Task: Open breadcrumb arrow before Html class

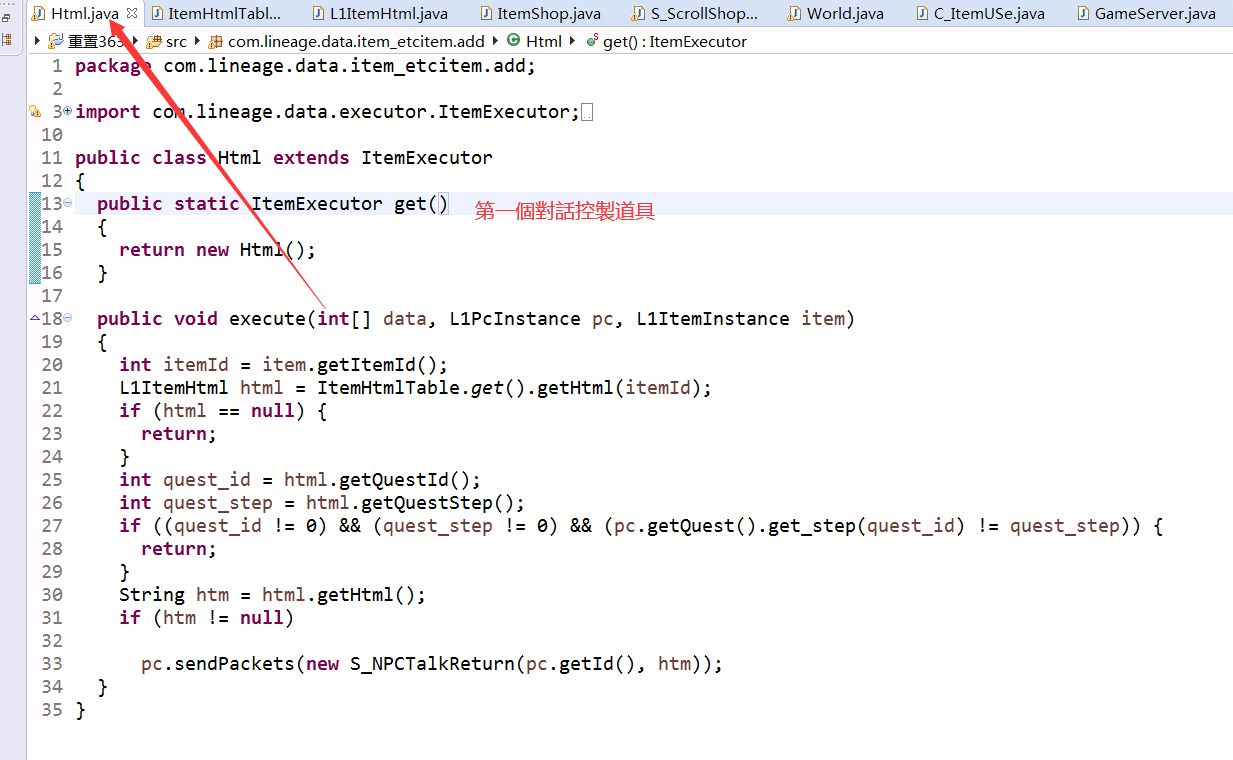Action: tap(496, 41)
